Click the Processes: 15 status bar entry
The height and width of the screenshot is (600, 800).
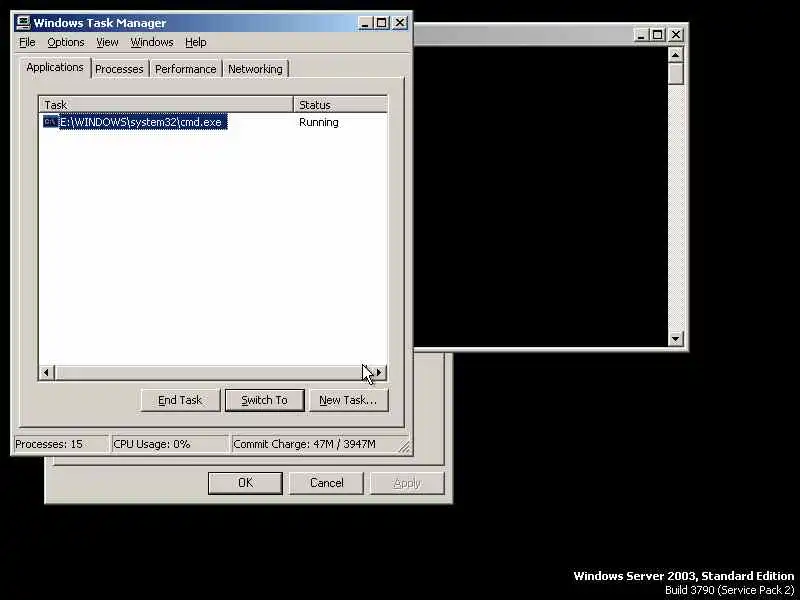coord(61,444)
